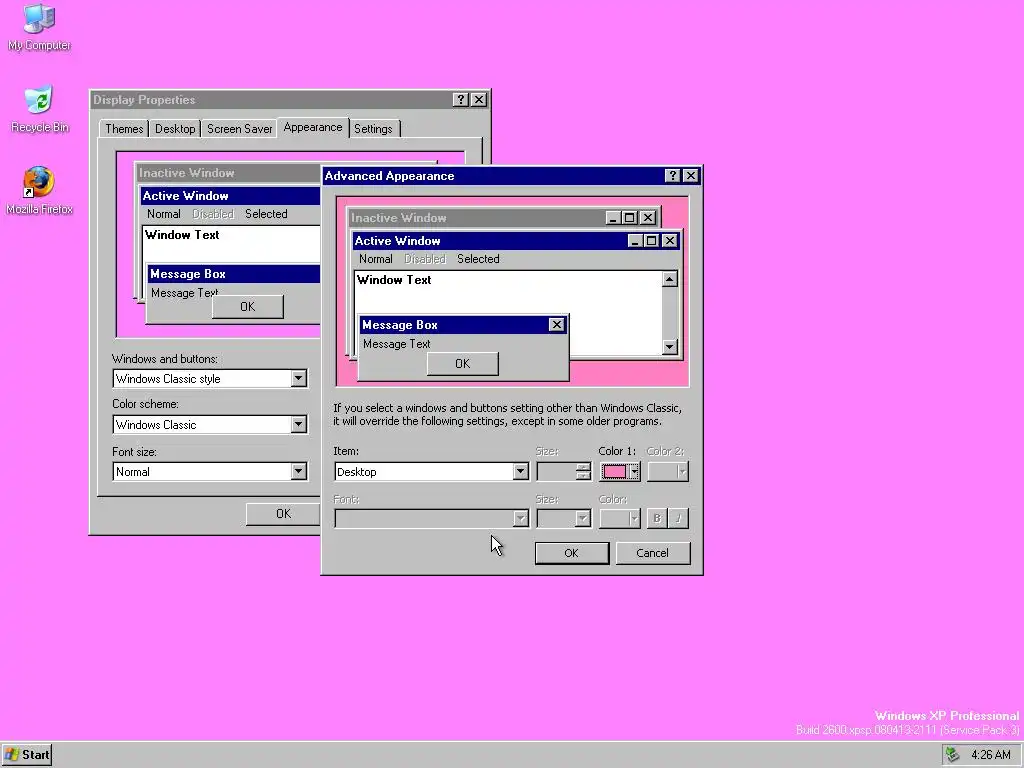Select the Recycle Bin desktop icon
Image resolution: width=1024 pixels, height=768 pixels.
39,109
